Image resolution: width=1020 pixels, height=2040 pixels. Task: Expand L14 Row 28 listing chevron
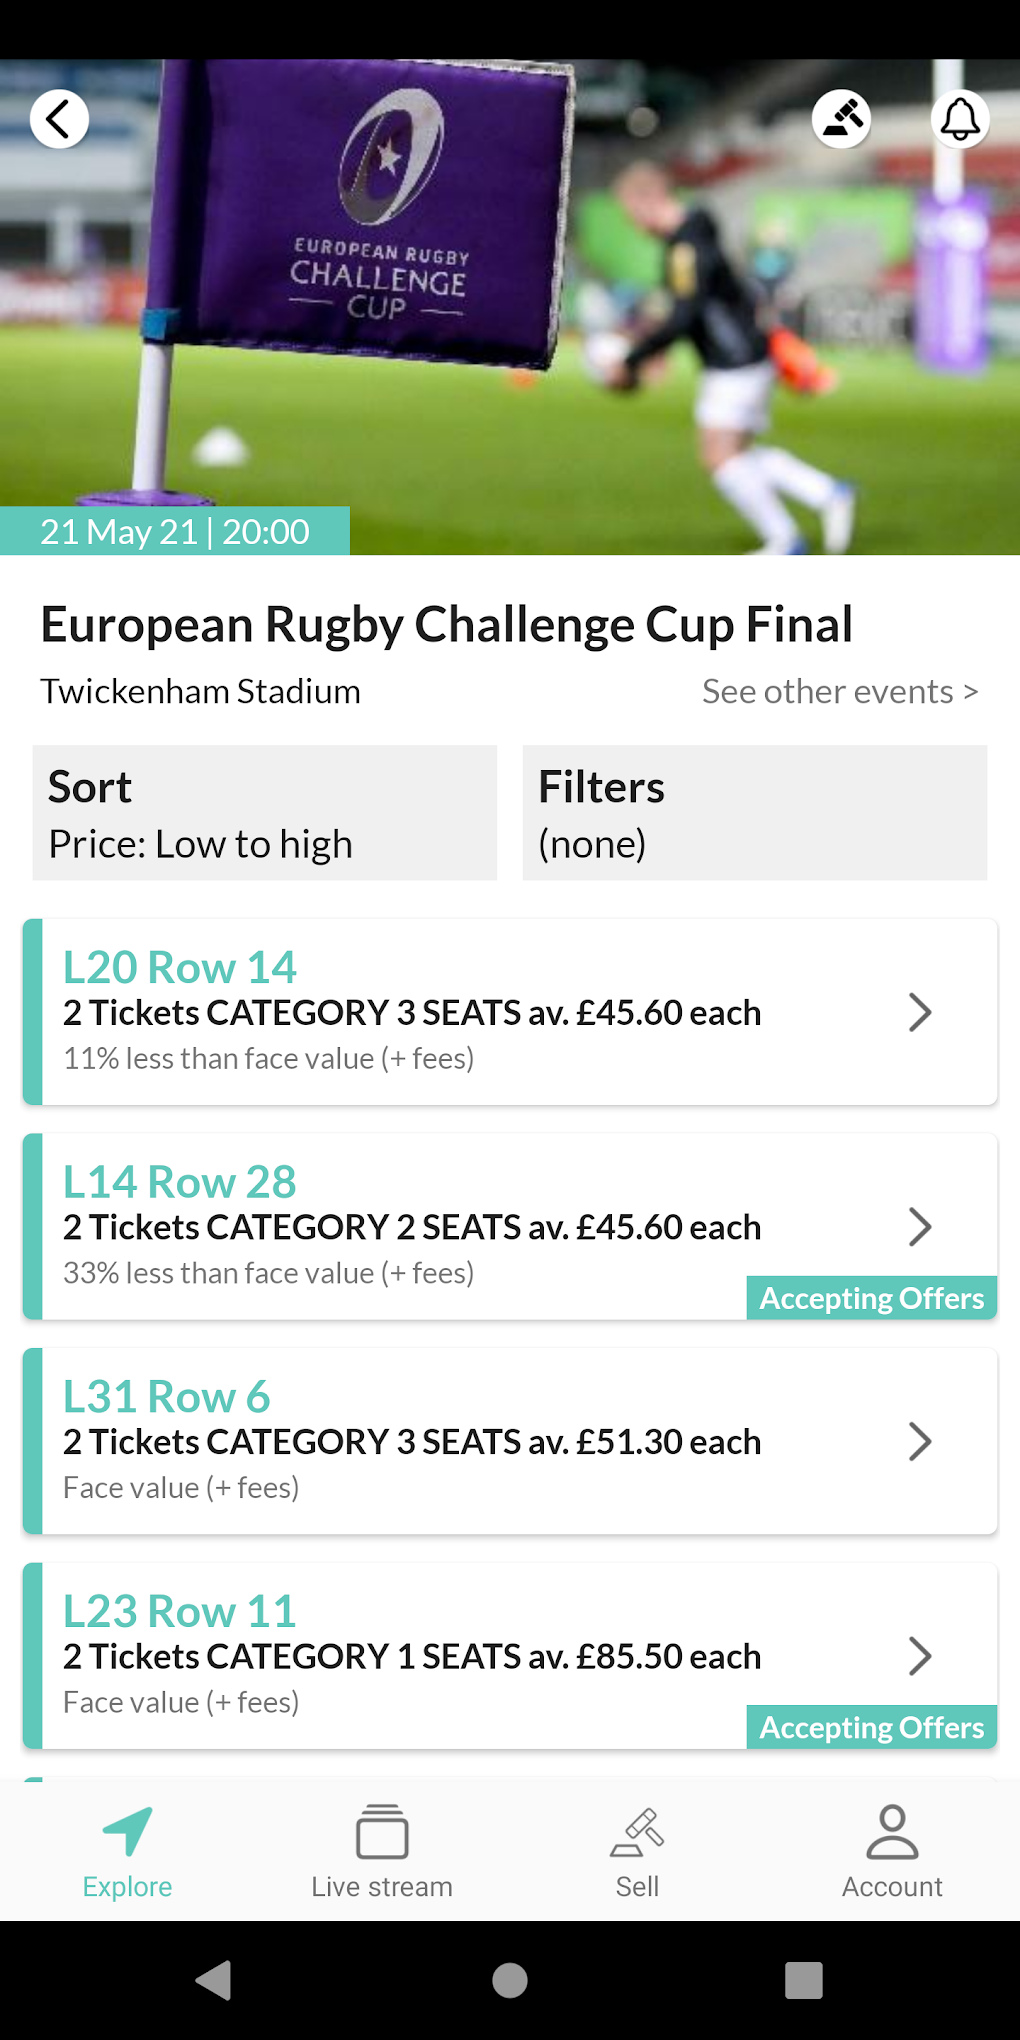[920, 1227]
